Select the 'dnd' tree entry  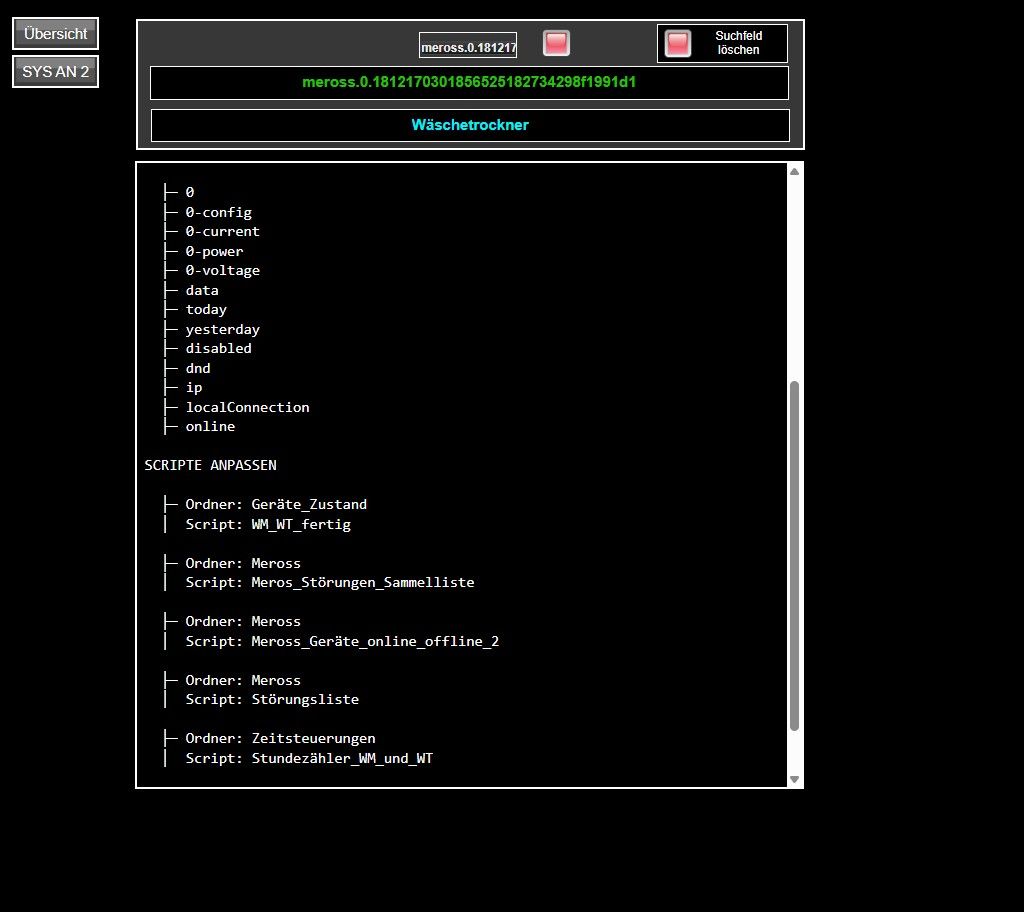pyautogui.click(x=198, y=368)
